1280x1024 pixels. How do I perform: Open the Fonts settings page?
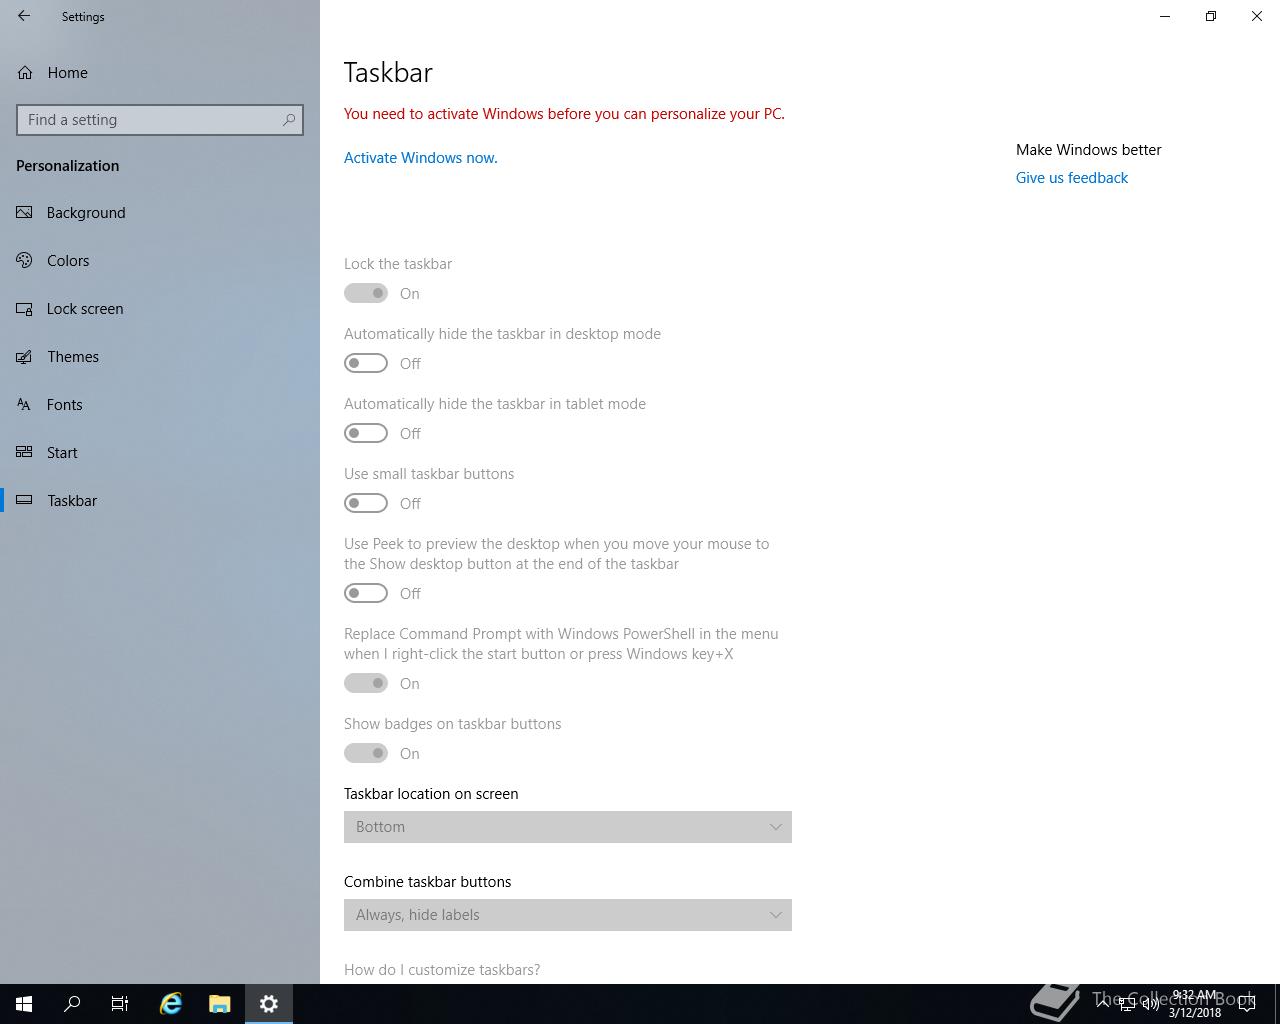coord(160,404)
